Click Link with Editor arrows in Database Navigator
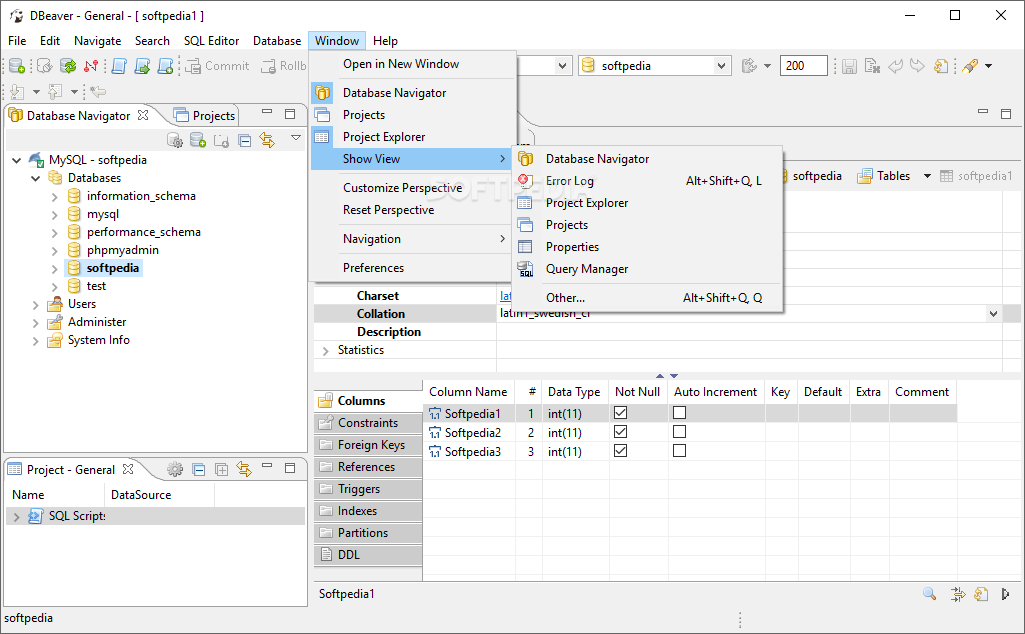 point(267,140)
